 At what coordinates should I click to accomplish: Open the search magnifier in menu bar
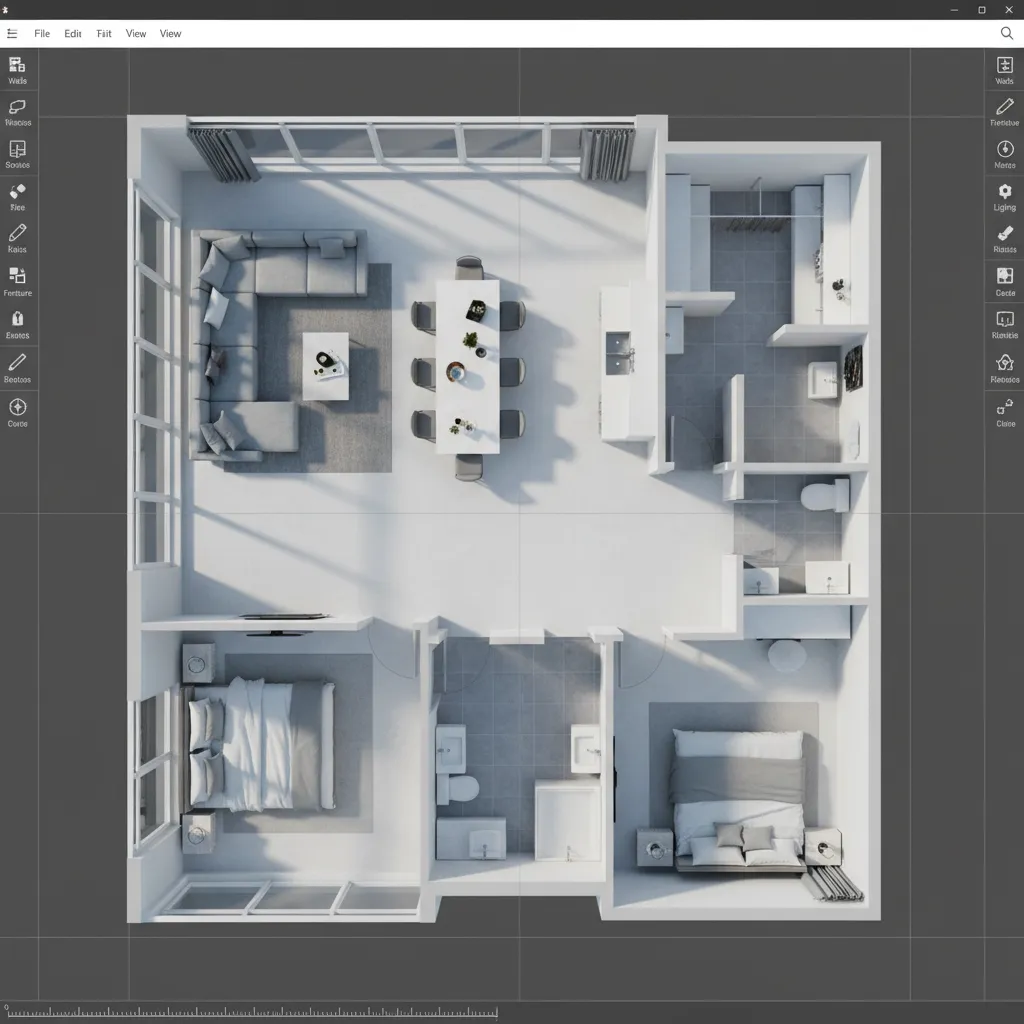click(x=1006, y=33)
